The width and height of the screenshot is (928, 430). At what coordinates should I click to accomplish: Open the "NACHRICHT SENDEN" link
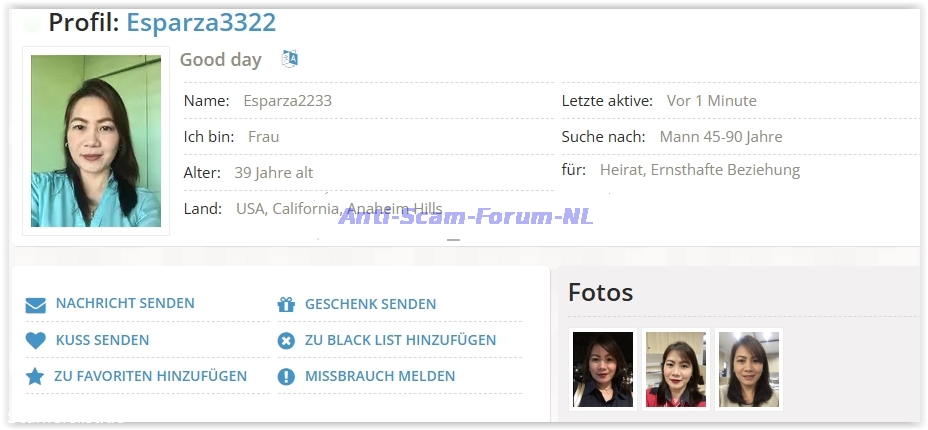pos(125,304)
